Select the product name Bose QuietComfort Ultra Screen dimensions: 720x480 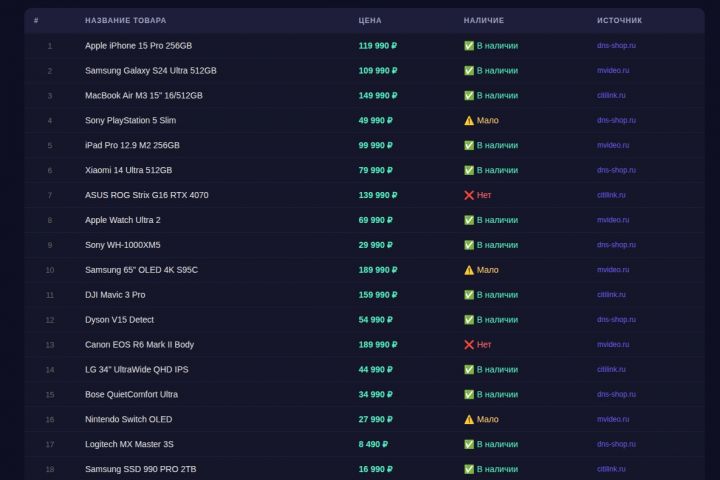pos(131,395)
